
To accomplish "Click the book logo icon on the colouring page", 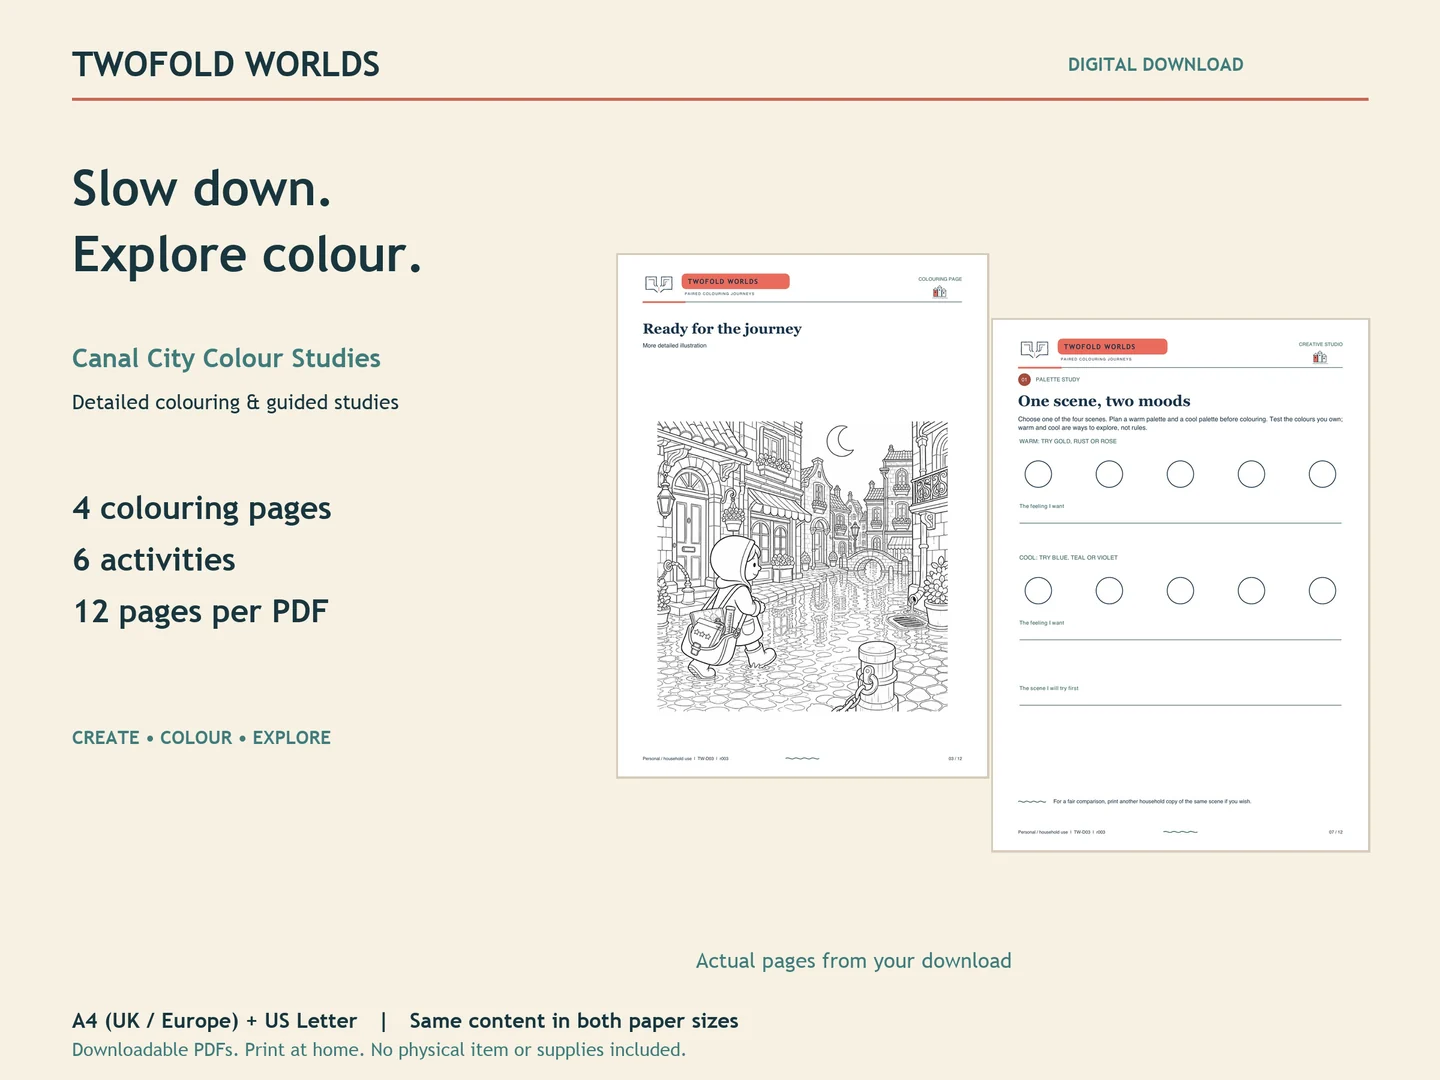I will pyautogui.click(x=658, y=284).
